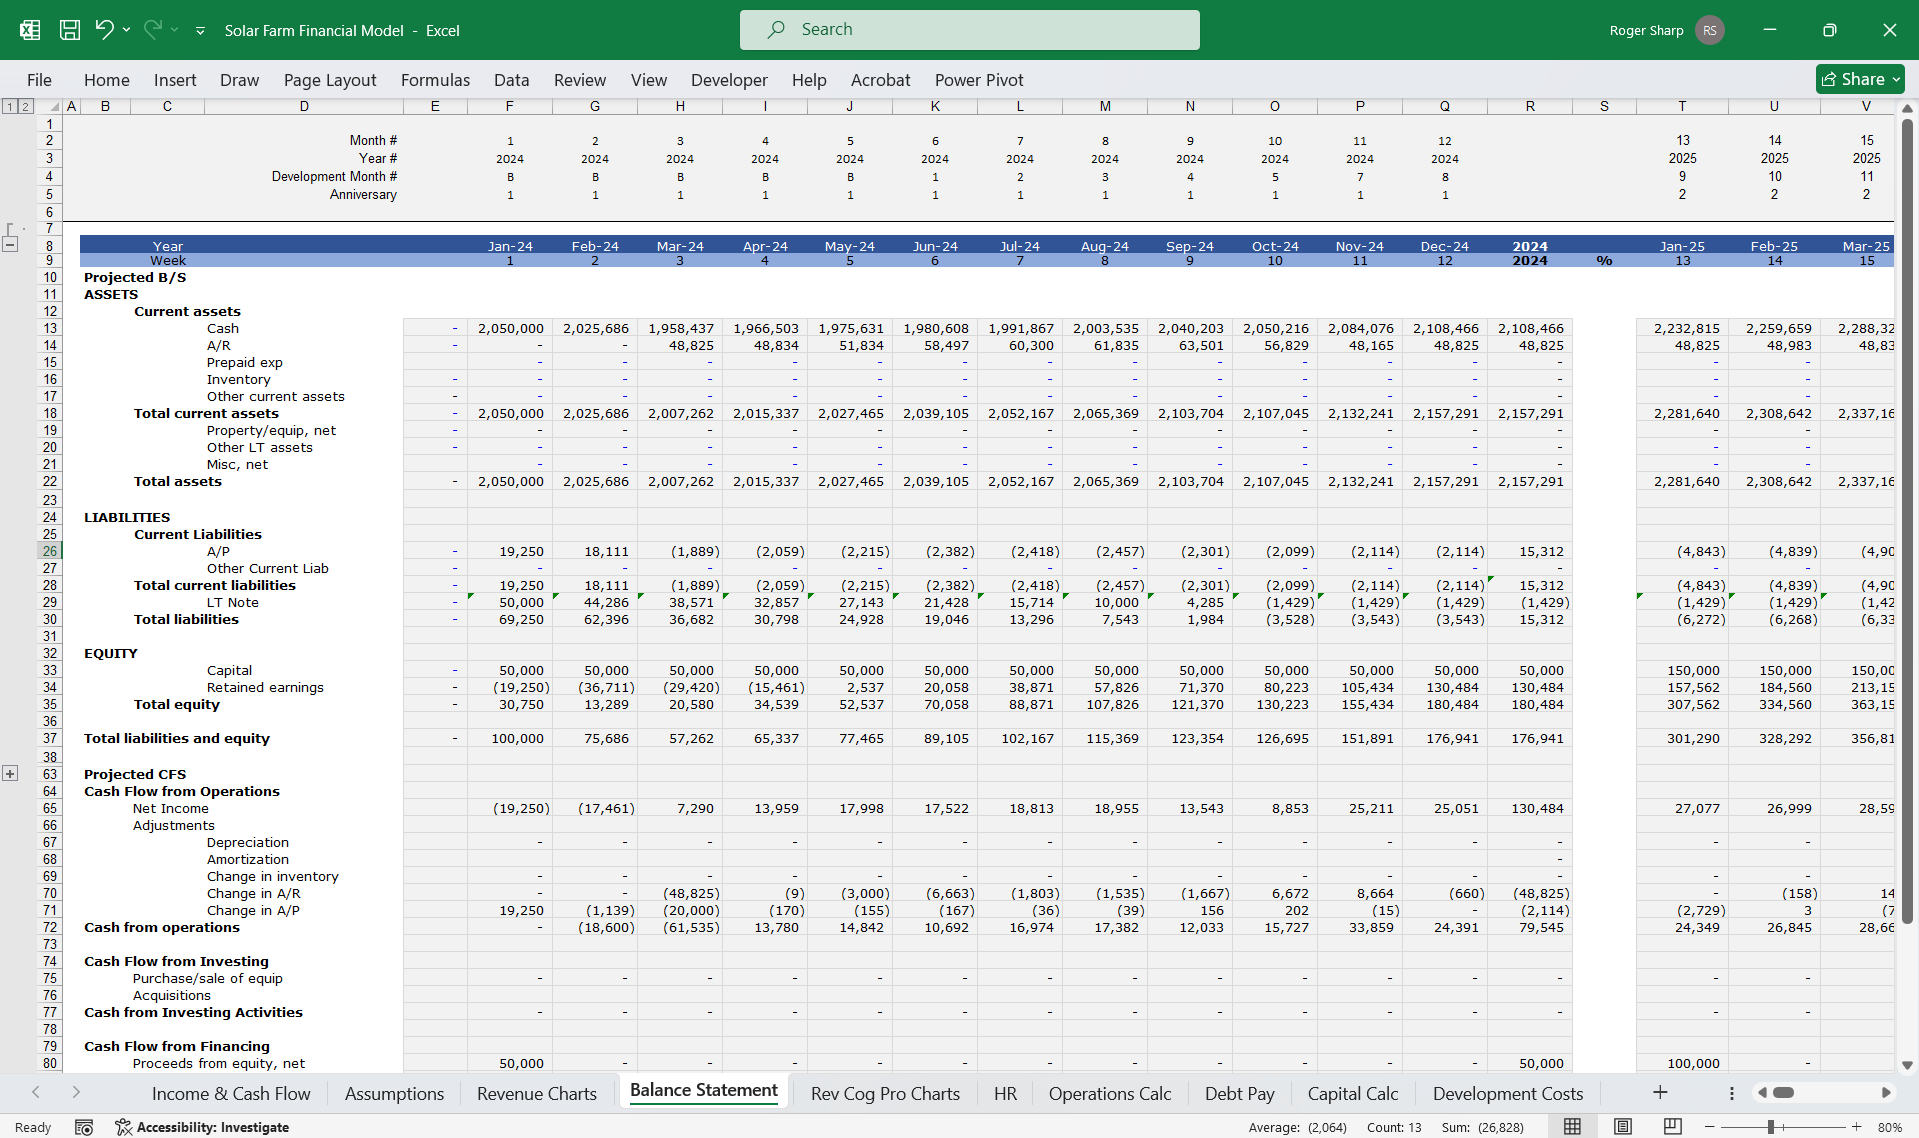
Task: Click the Dec-24 column heading cell
Action: [1445, 246]
